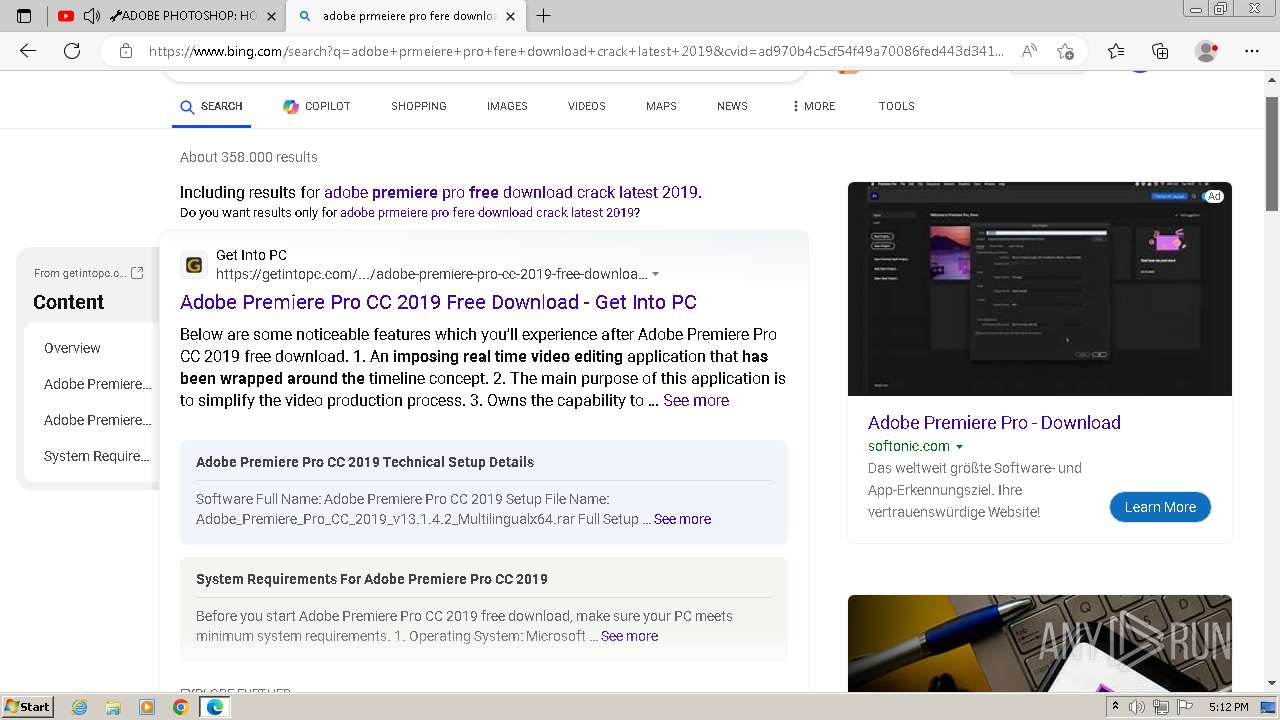Viewport: 1280px width, 720px height.
Task: Open the Action Center flag icon
Action: [1185, 707]
